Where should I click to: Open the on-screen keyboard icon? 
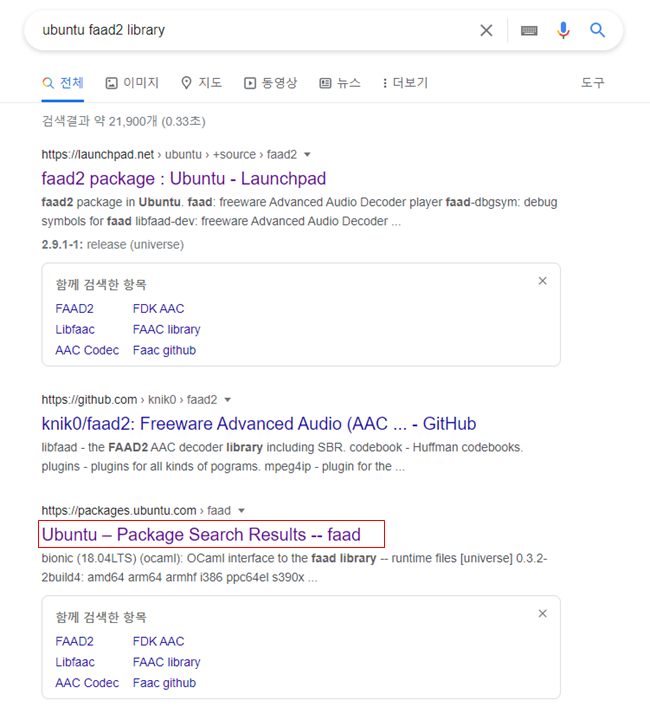coord(529,30)
